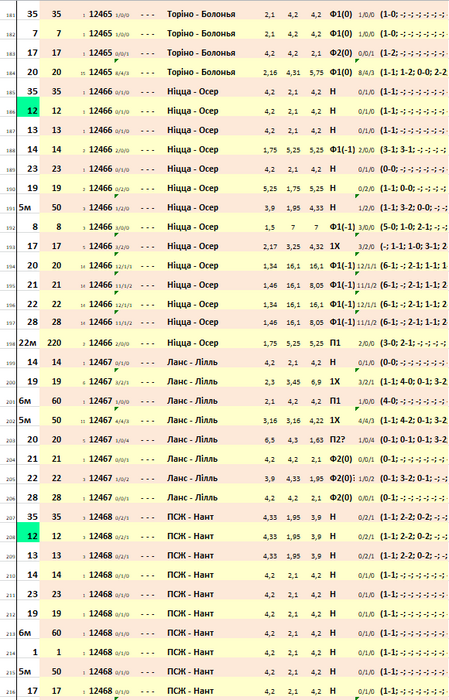The image size is (449, 700).
Task: Select "ПСЖ - Нант" match cell in row 207
Action: coord(191,517)
